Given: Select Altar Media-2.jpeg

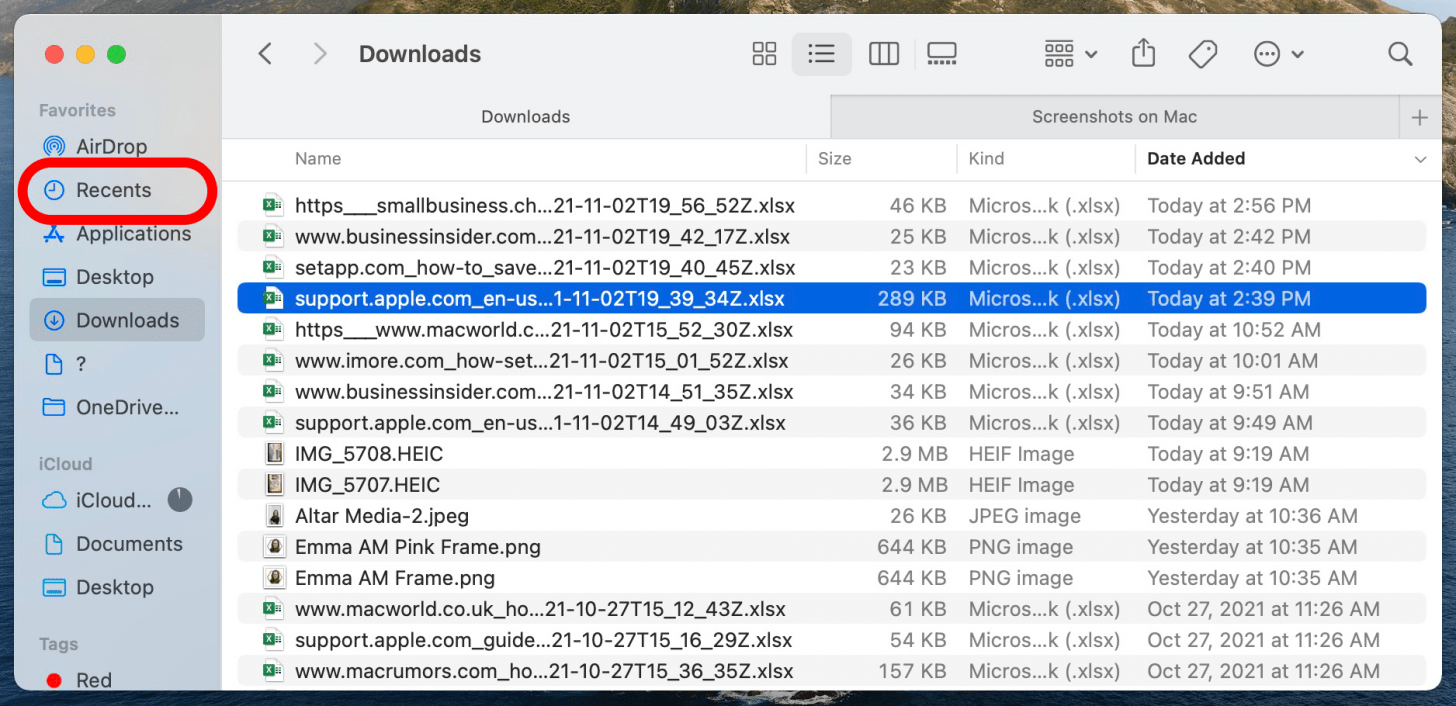Looking at the screenshot, I should click(x=832, y=516).
